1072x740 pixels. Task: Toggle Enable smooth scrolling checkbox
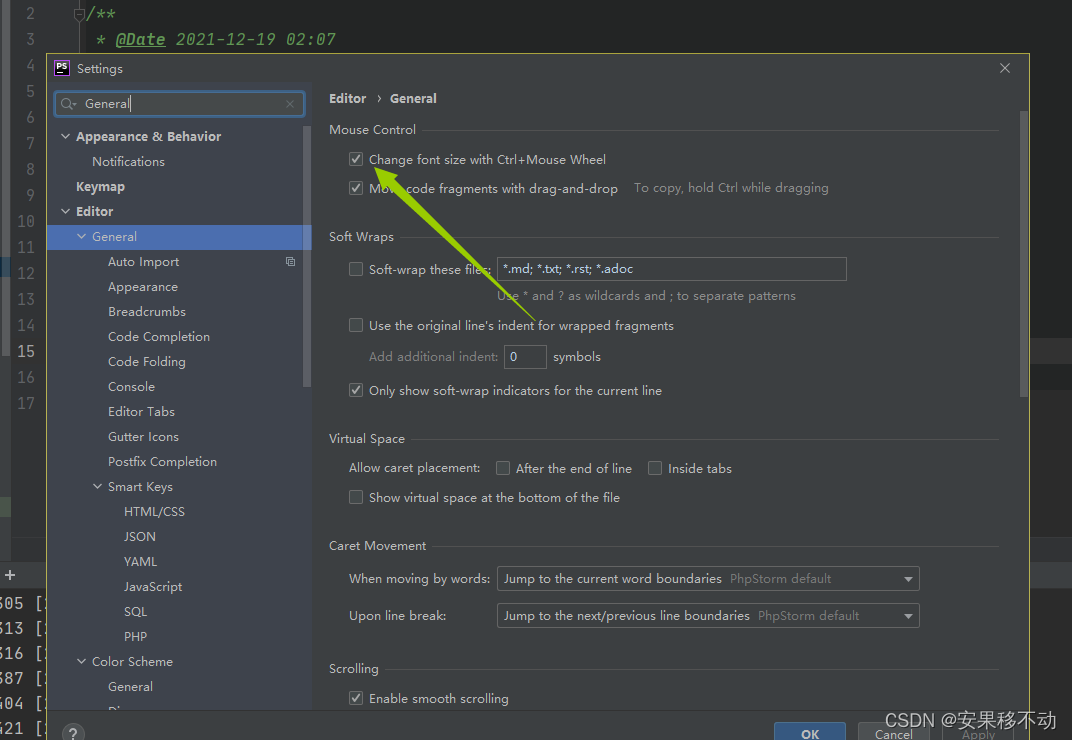[356, 698]
